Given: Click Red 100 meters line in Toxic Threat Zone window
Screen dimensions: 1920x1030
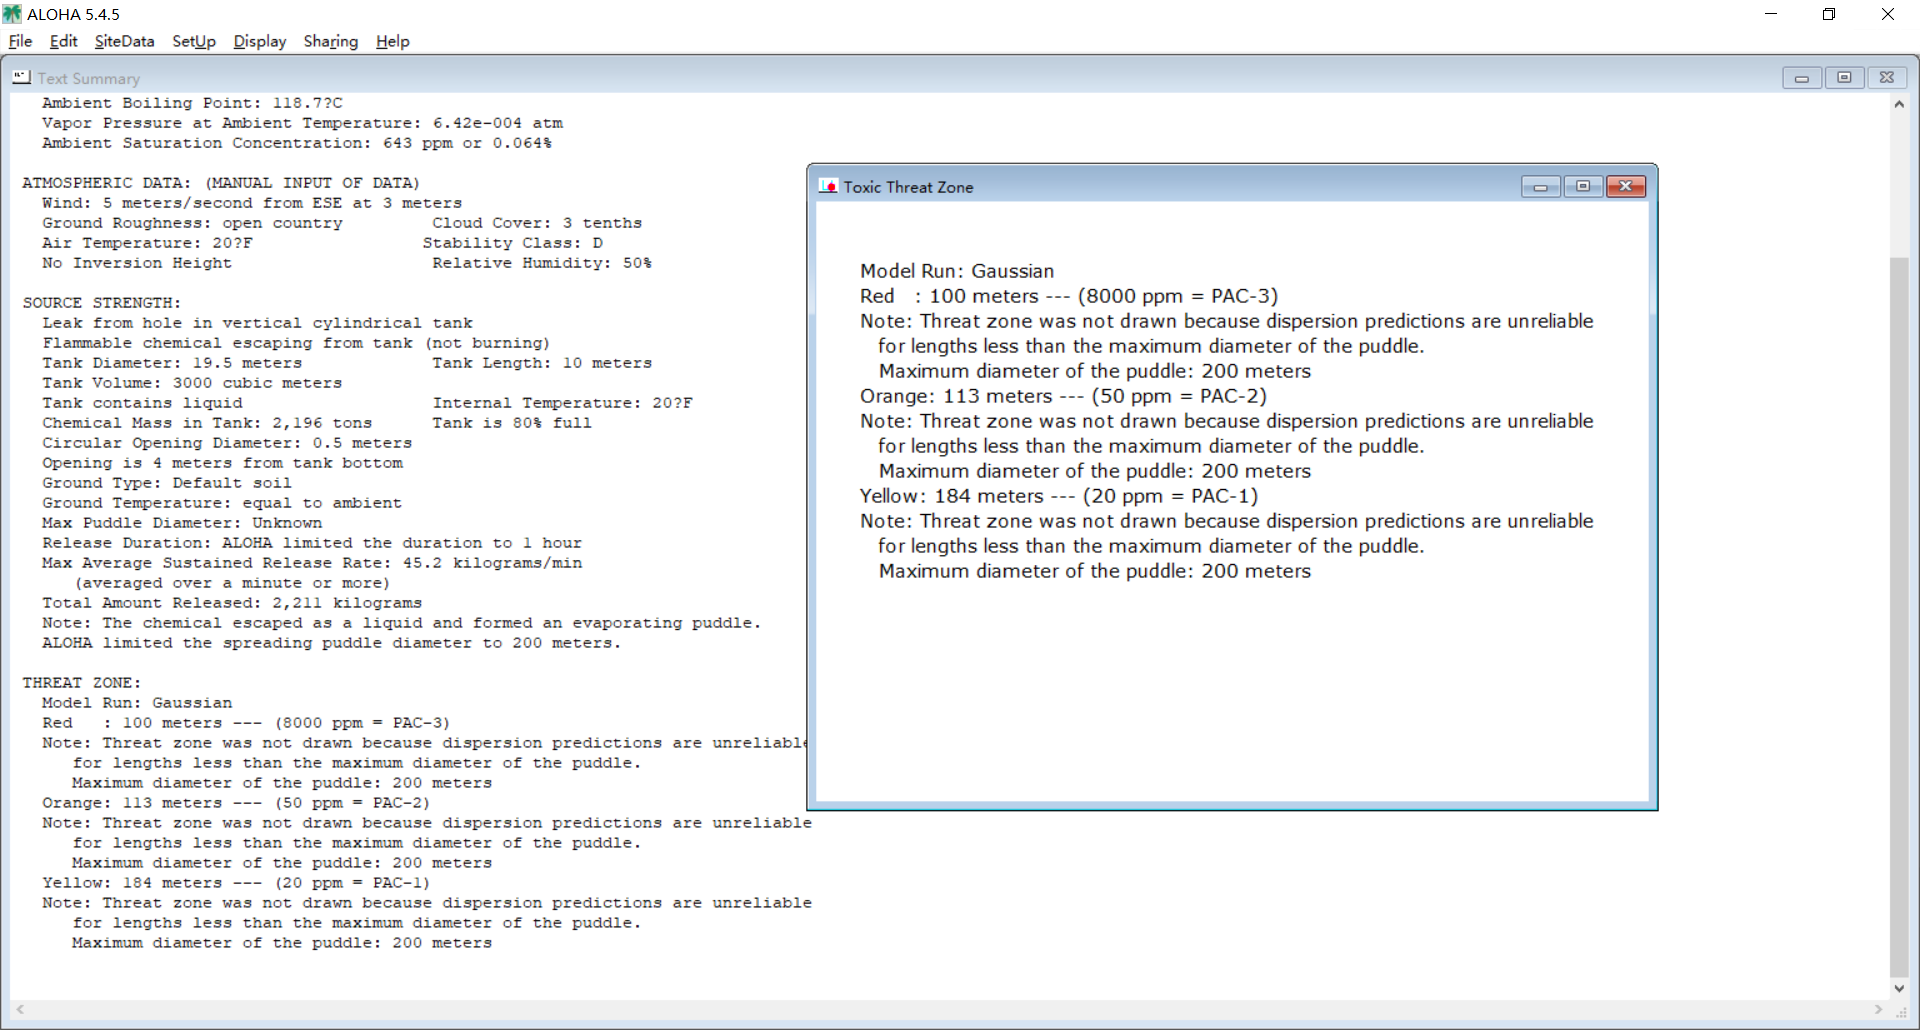Looking at the screenshot, I should [1069, 296].
